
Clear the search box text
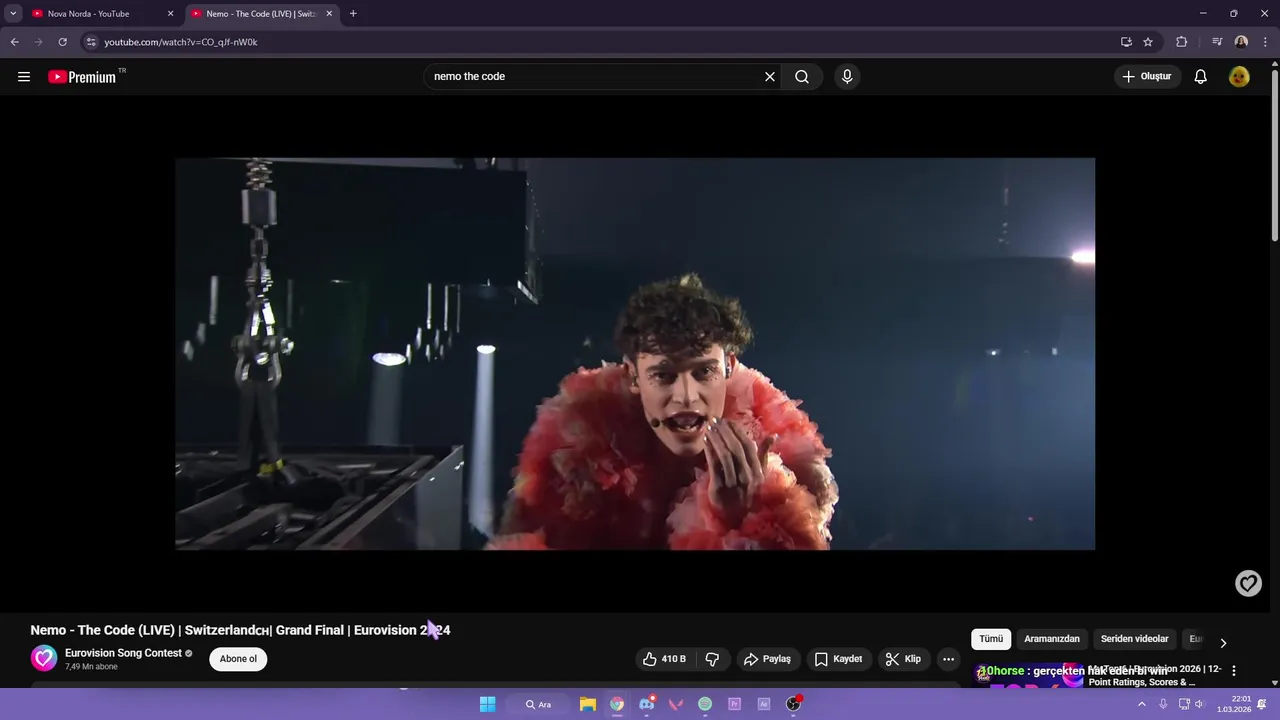[x=770, y=77]
